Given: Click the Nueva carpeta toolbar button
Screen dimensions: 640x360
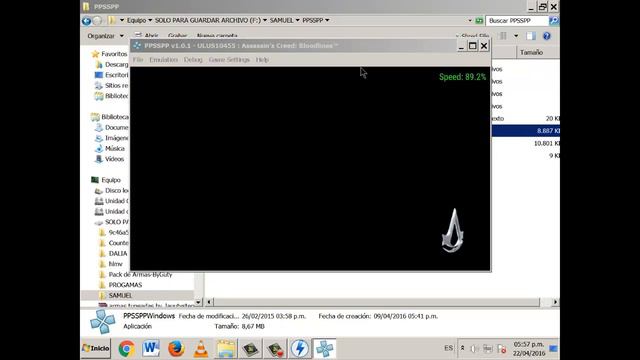Looking at the screenshot, I should (217, 36).
